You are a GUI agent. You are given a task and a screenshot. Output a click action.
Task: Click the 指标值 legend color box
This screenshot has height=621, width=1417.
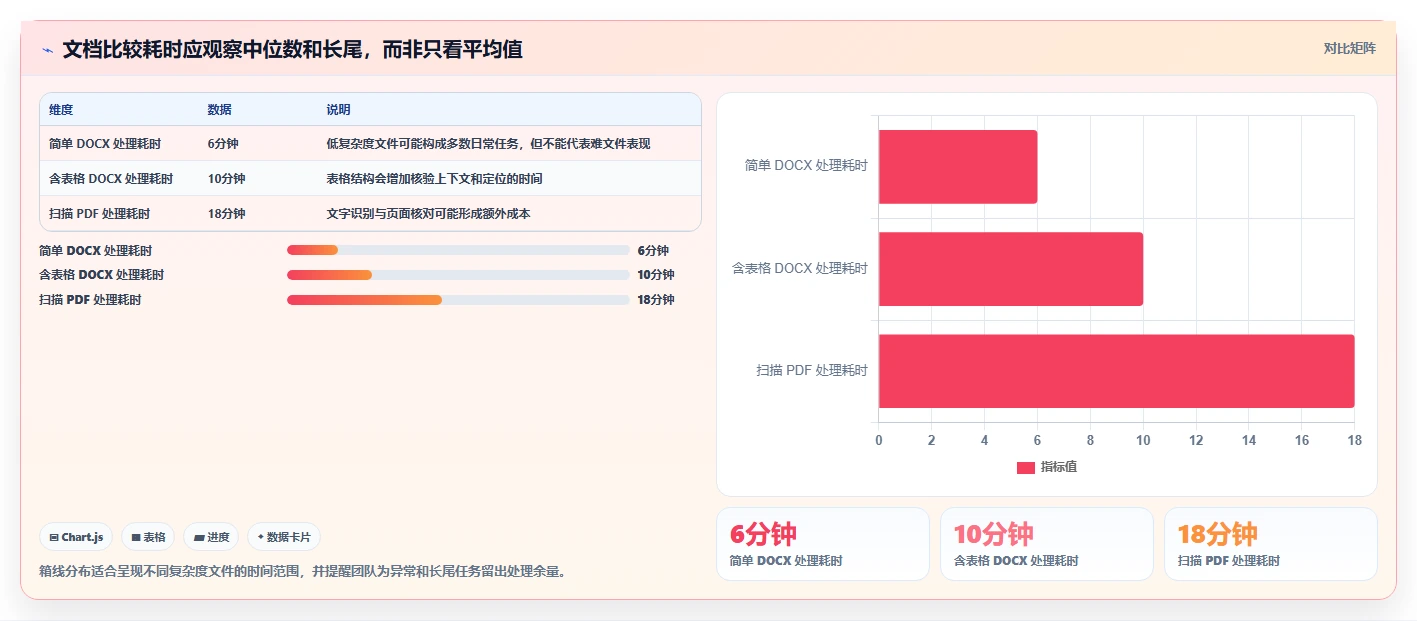(x=1026, y=467)
